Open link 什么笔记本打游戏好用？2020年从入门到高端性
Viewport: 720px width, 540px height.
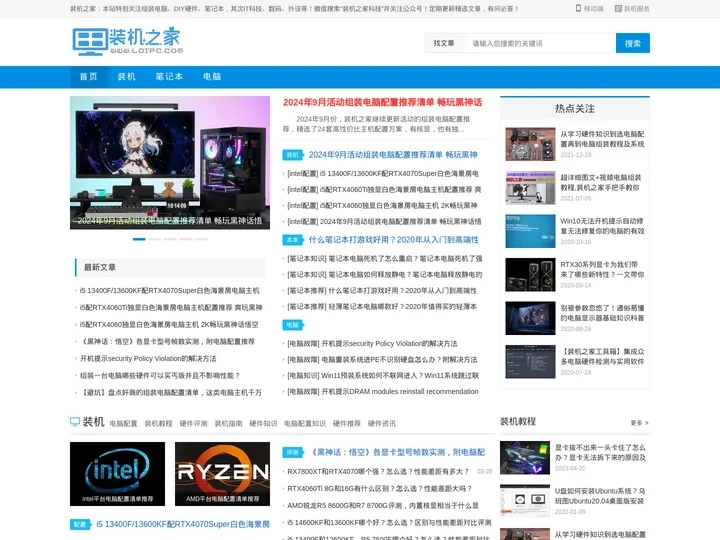point(394,240)
